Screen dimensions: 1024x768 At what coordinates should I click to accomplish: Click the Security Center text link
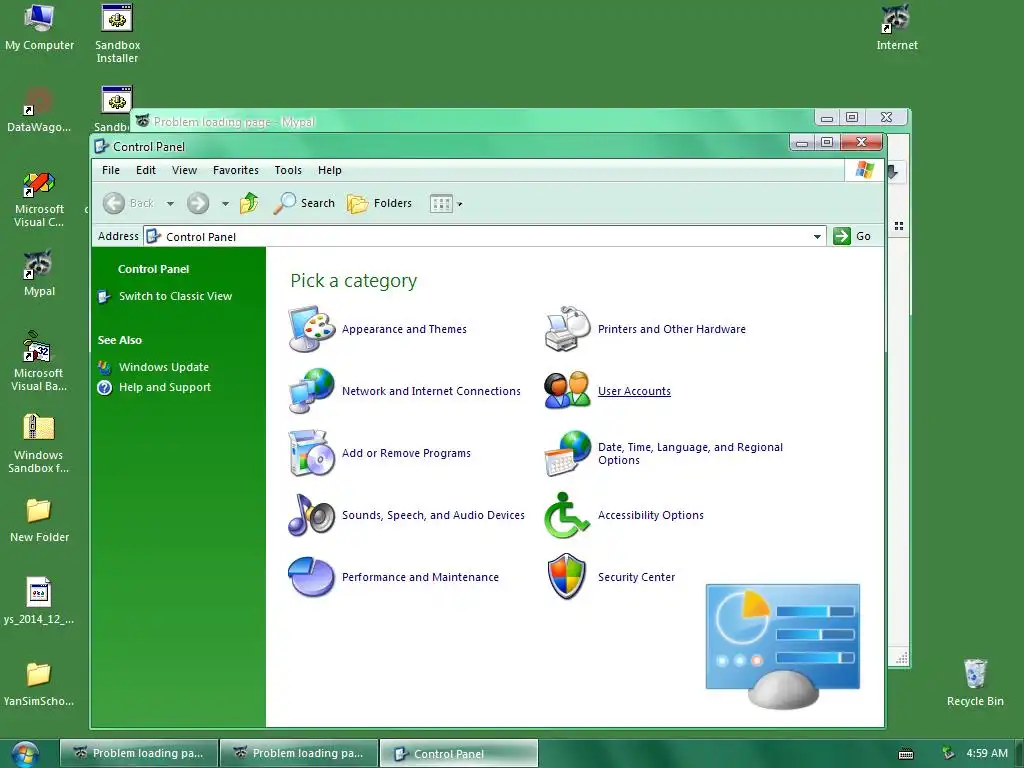click(636, 577)
